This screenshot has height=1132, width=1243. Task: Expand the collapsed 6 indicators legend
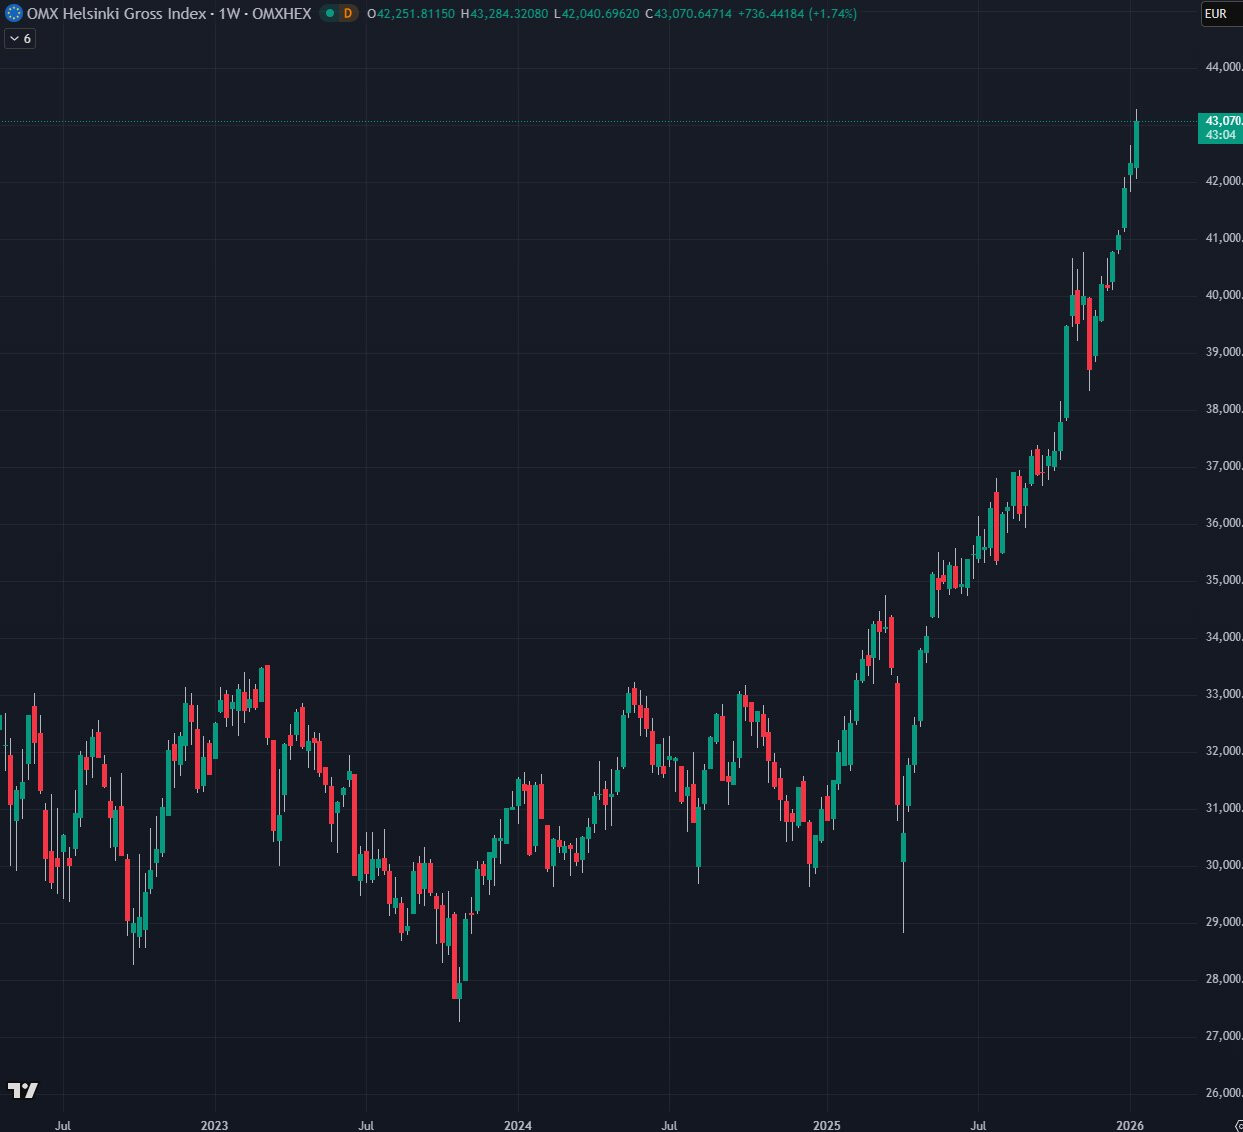pyautogui.click(x=20, y=39)
